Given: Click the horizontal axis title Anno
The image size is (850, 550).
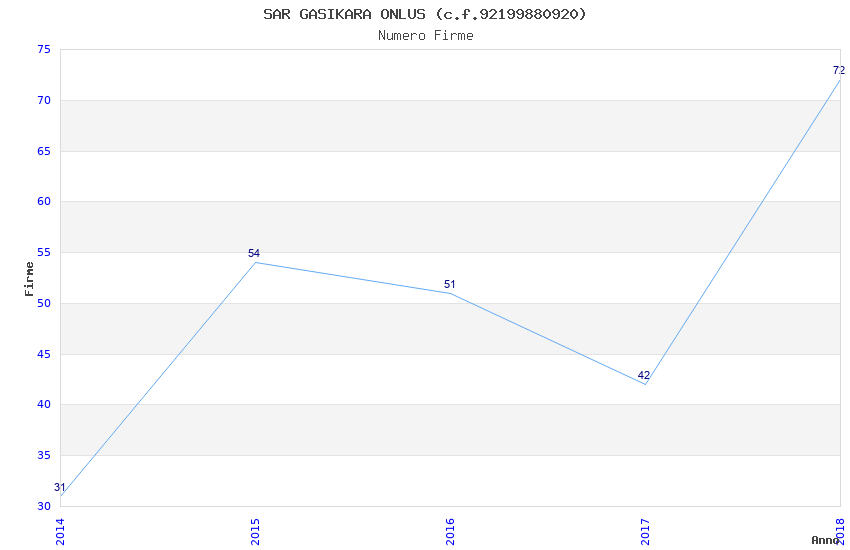Looking at the screenshot, I should (825, 540).
